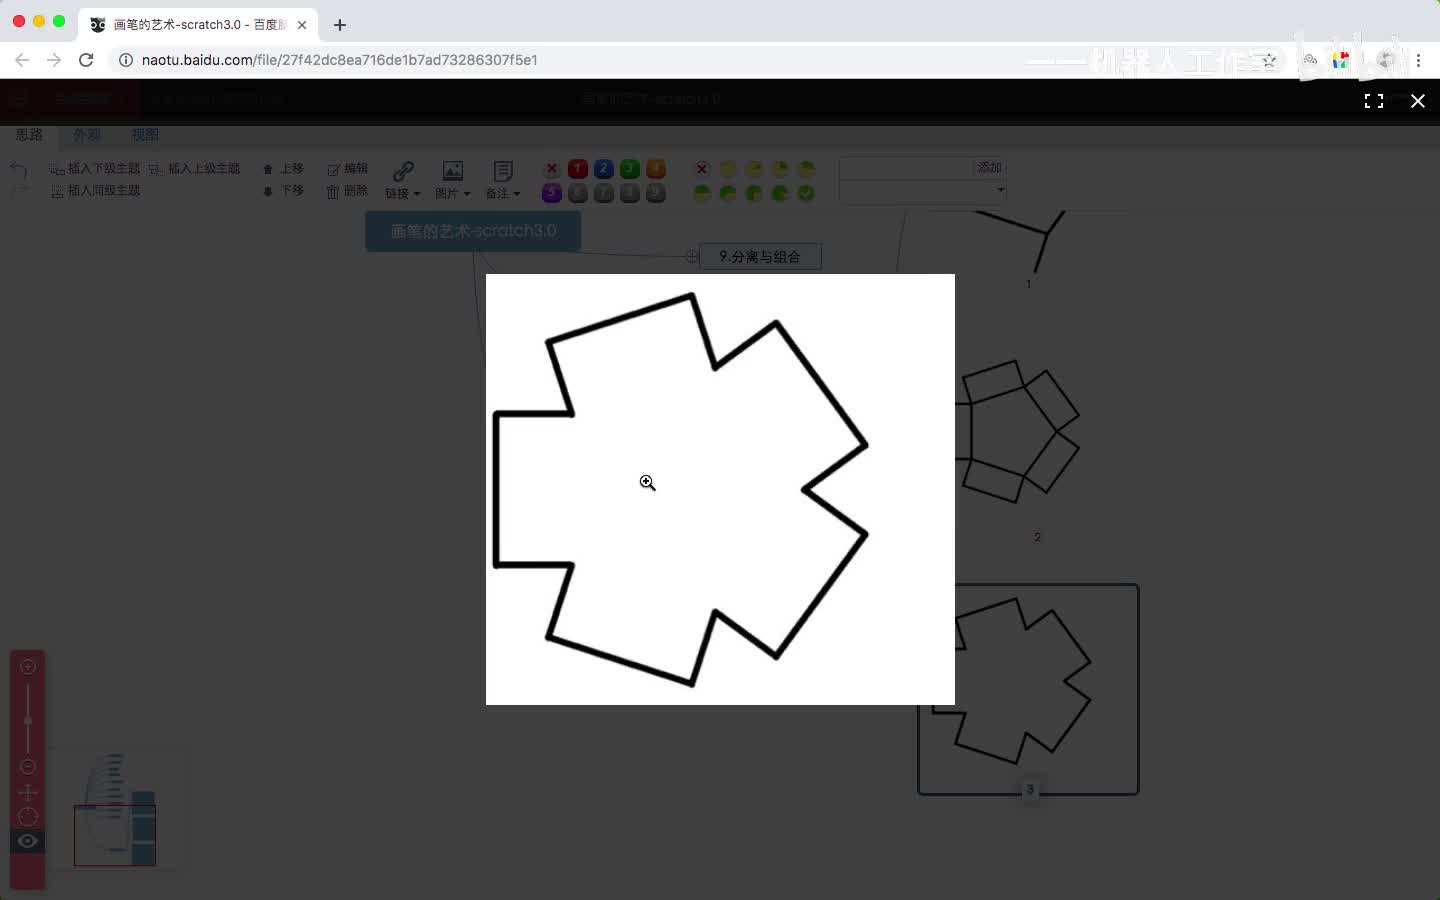This screenshot has width=1440, height=900.
Task: Open the red 百度脑图 dropdown menu
Action: [88, 99]
